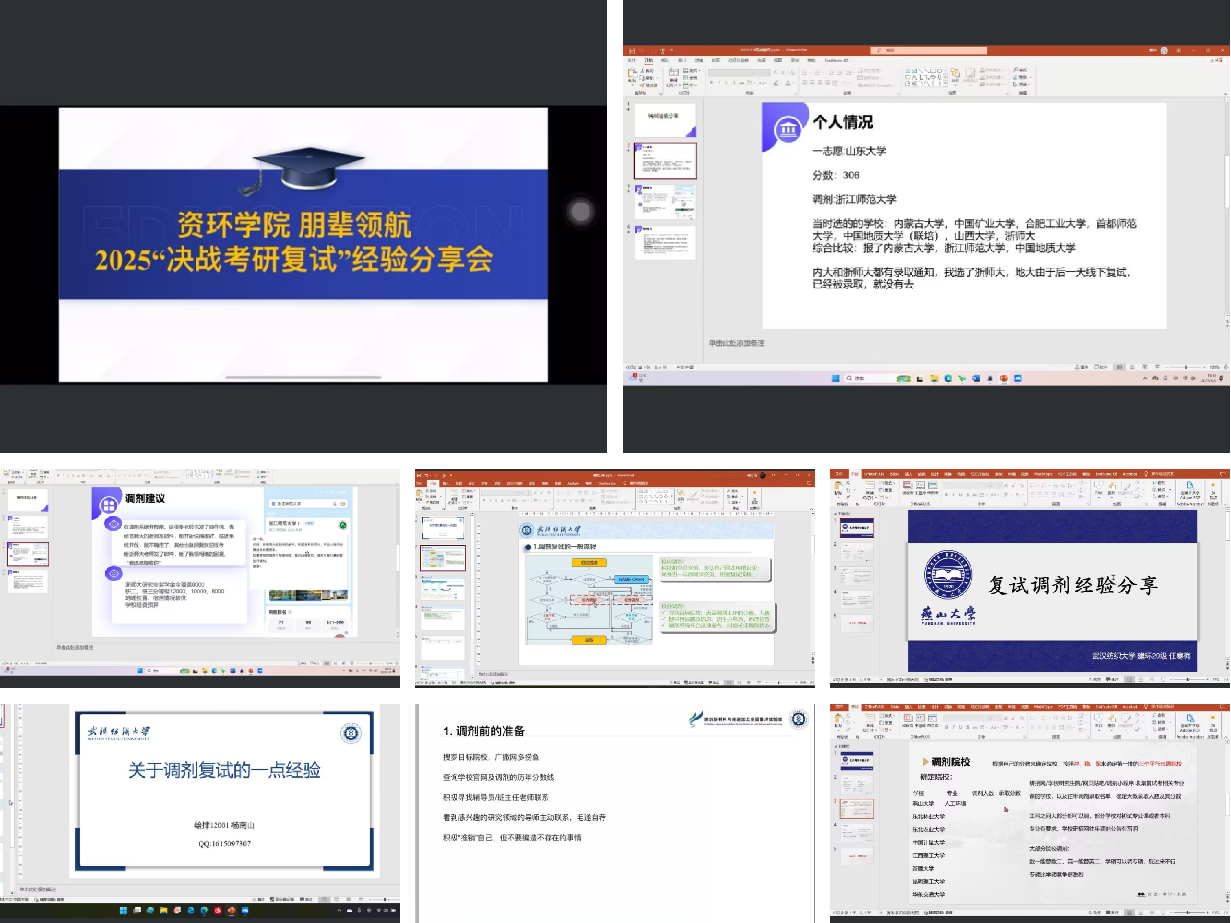Select 调剂经验分享 slide 1 thumbnail in 个人情况 window
The width and height of the screenshot is (1231, 923).
665,121
